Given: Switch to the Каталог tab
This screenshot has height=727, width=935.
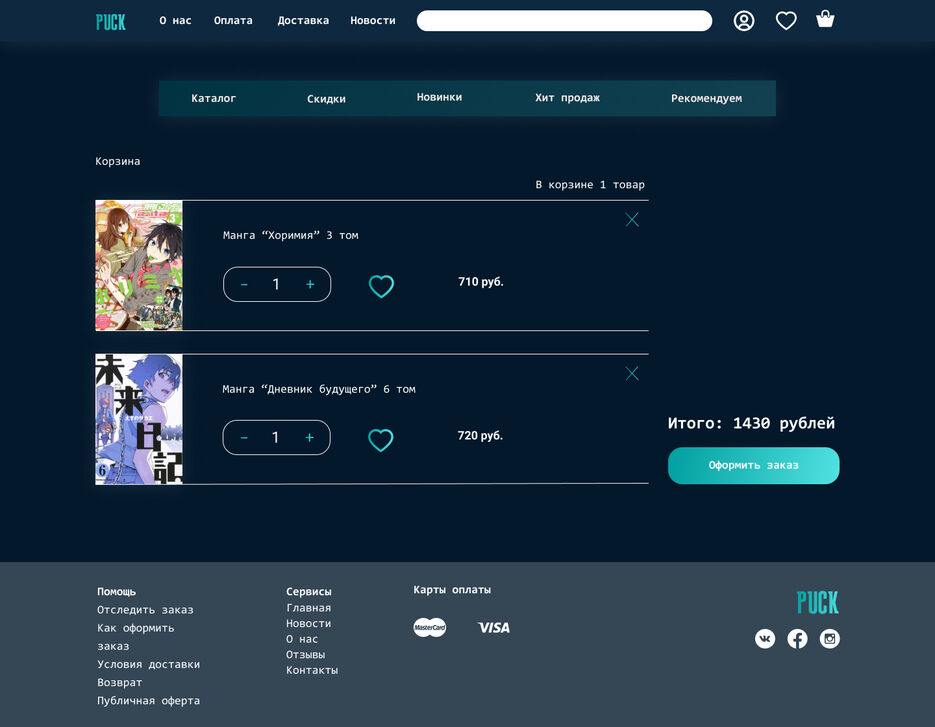Looking at the screenshot, I should tap(214, 98).
